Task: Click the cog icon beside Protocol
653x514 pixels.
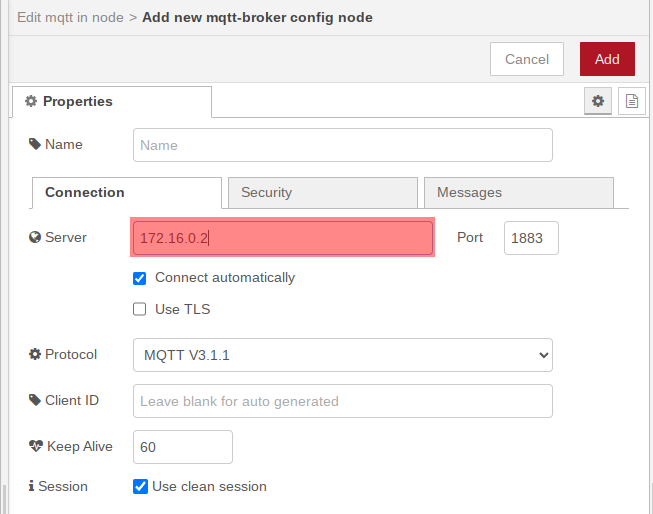Action: tap(36, 354)
